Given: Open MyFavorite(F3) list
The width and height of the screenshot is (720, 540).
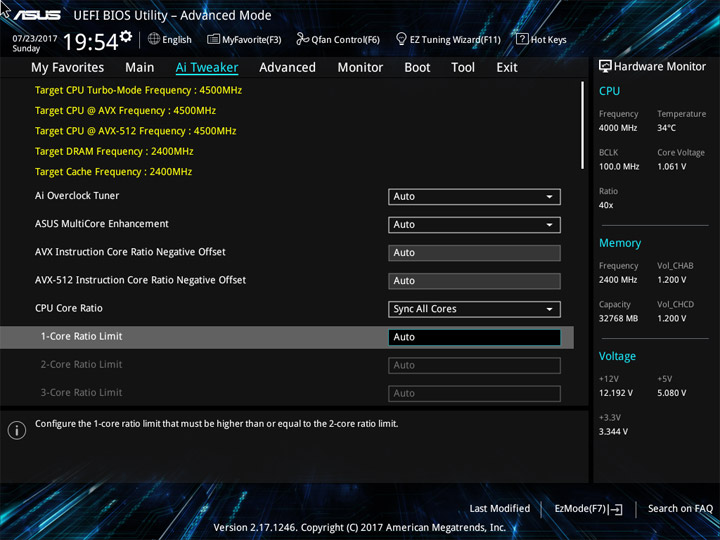Looking at the screenshot, I should pyautogui.click(x=244, y=39).
